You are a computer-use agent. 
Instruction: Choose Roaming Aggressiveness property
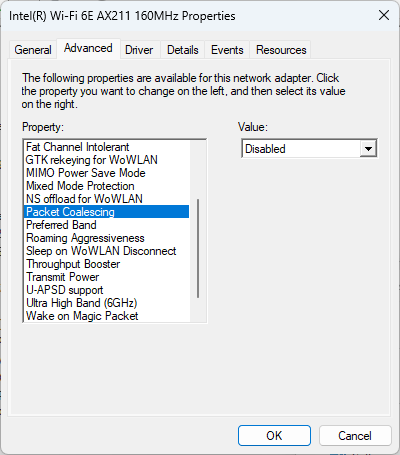pyautogui.click(x=107, y=238)
